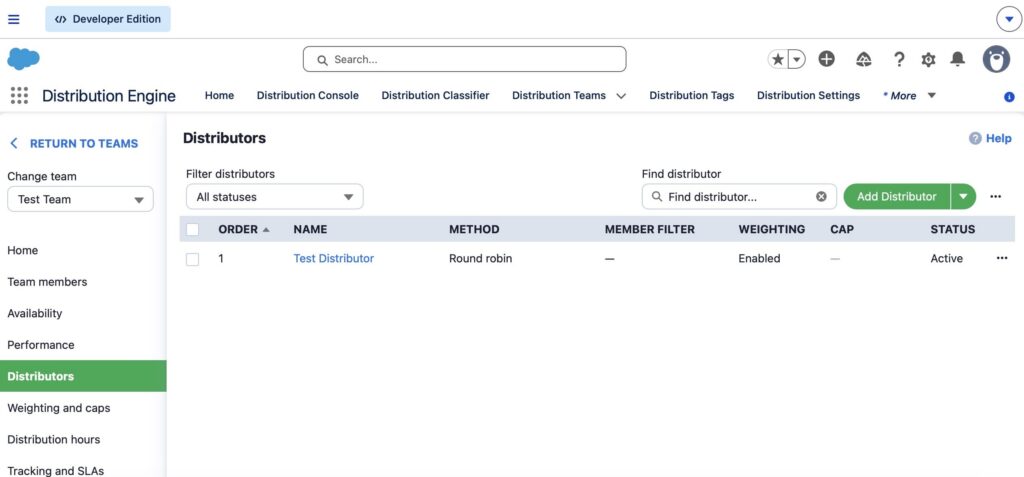Screen dimensions: 1024x477
Task: Tick the Test Distributor row checkbox
Action: 193,259
